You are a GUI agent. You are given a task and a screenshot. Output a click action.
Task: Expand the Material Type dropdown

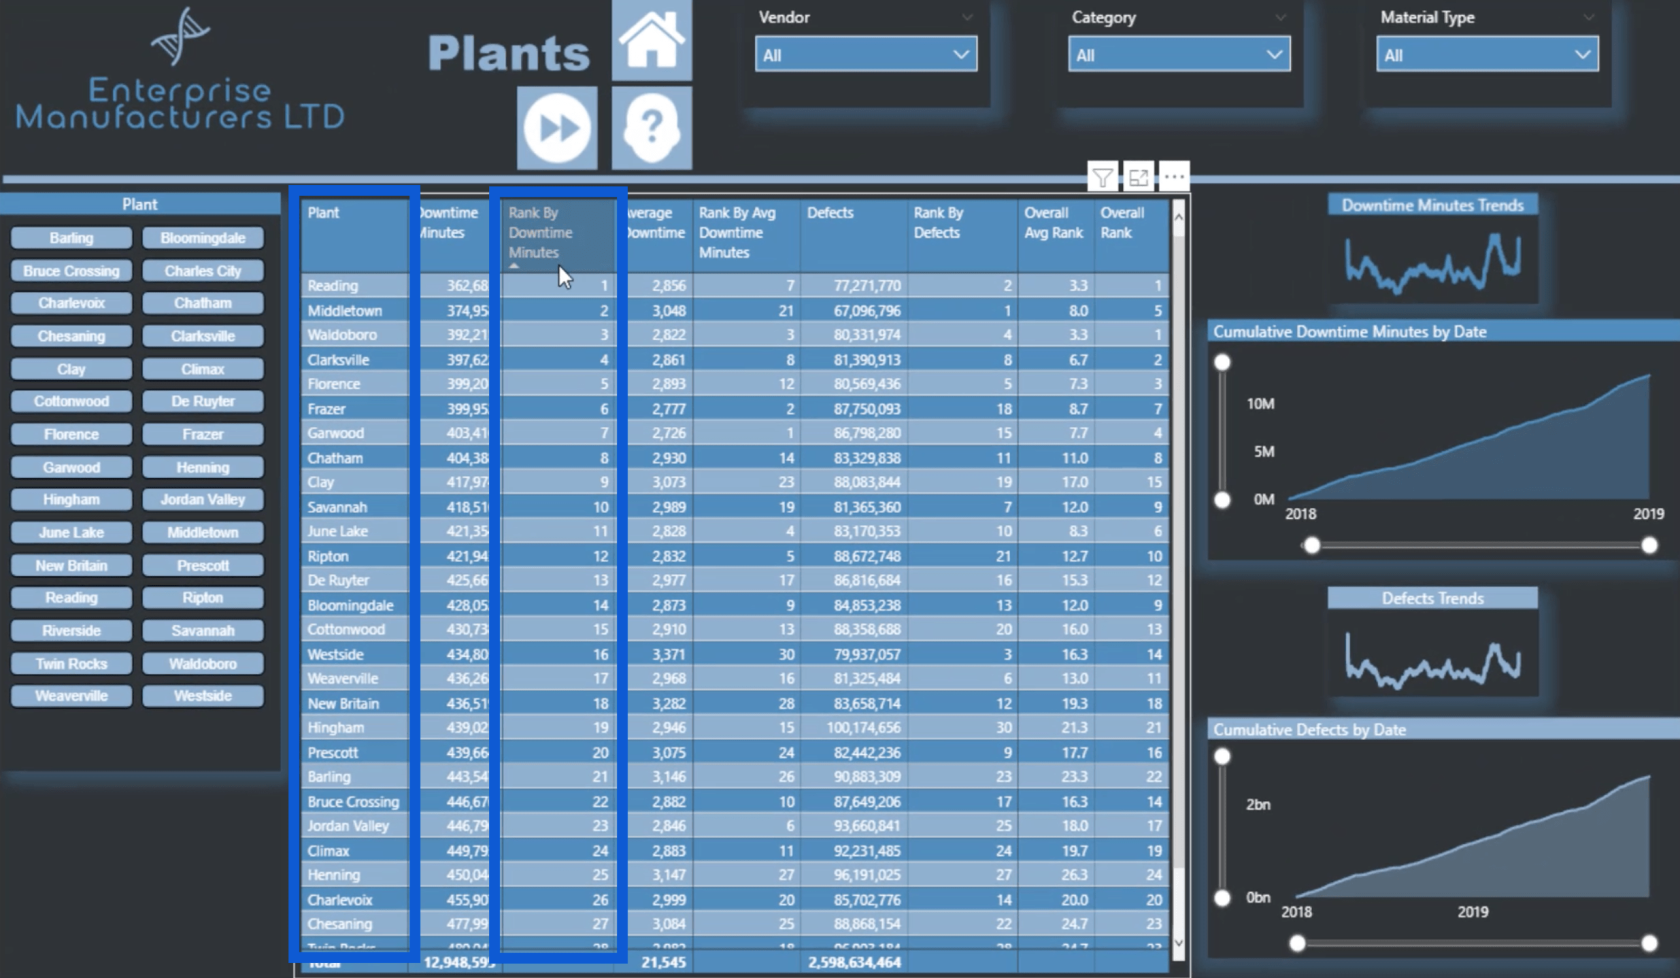[1487, 55]
